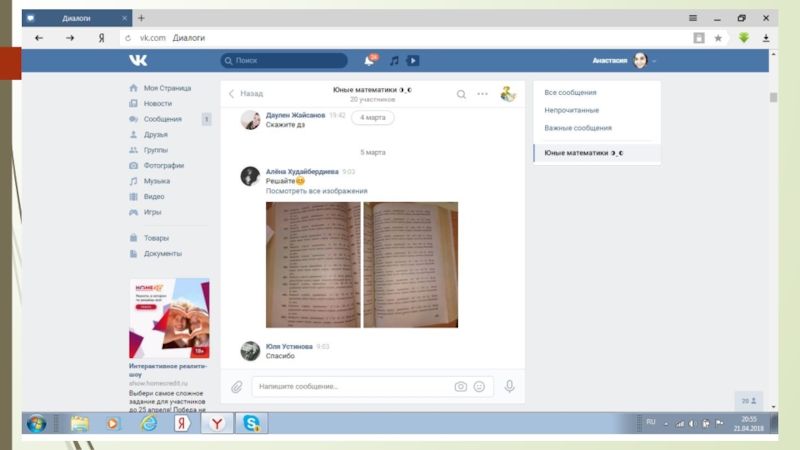
Task: Open the left book page photo
Action: (x=312, y=265)
